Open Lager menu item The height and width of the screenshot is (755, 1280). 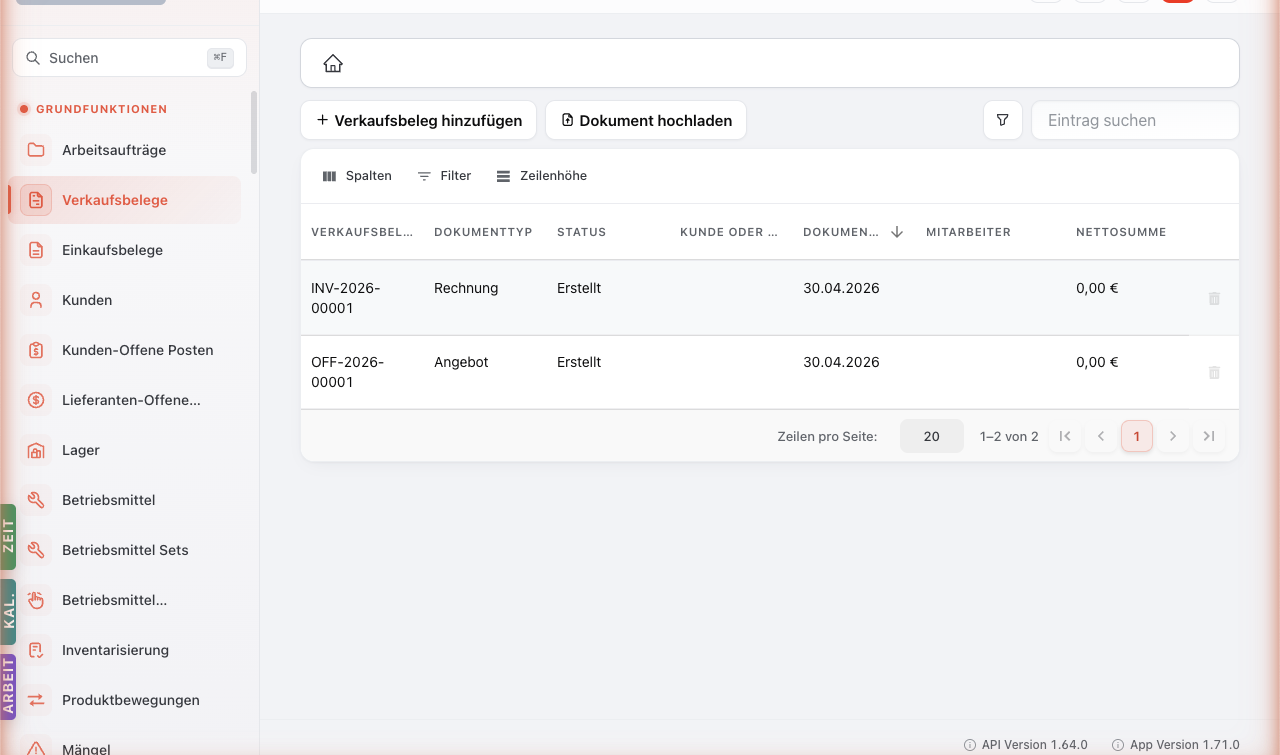[x=124, y=450]
